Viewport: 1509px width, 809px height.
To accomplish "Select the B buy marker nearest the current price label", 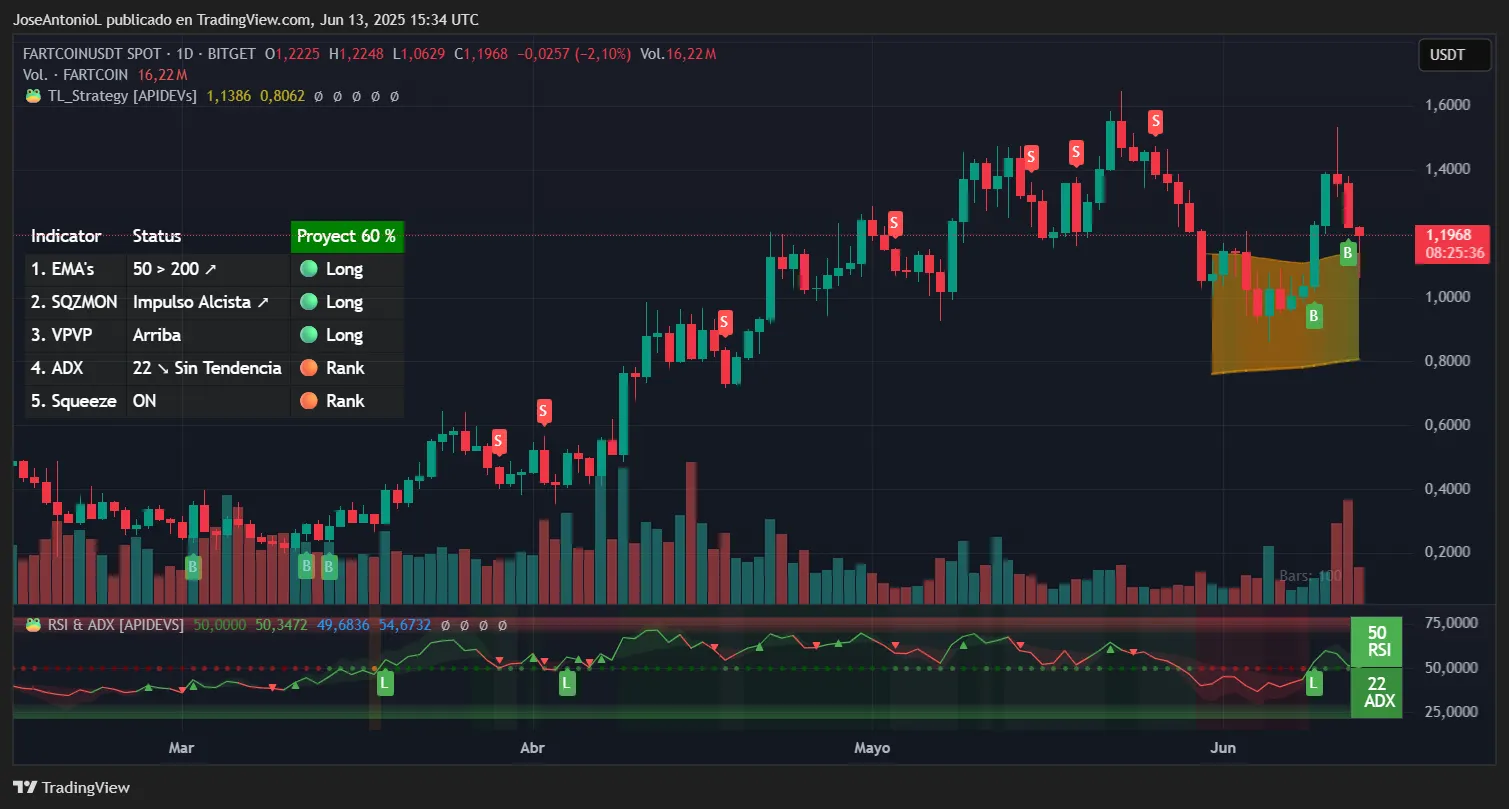I will (x=1348, y=253).
